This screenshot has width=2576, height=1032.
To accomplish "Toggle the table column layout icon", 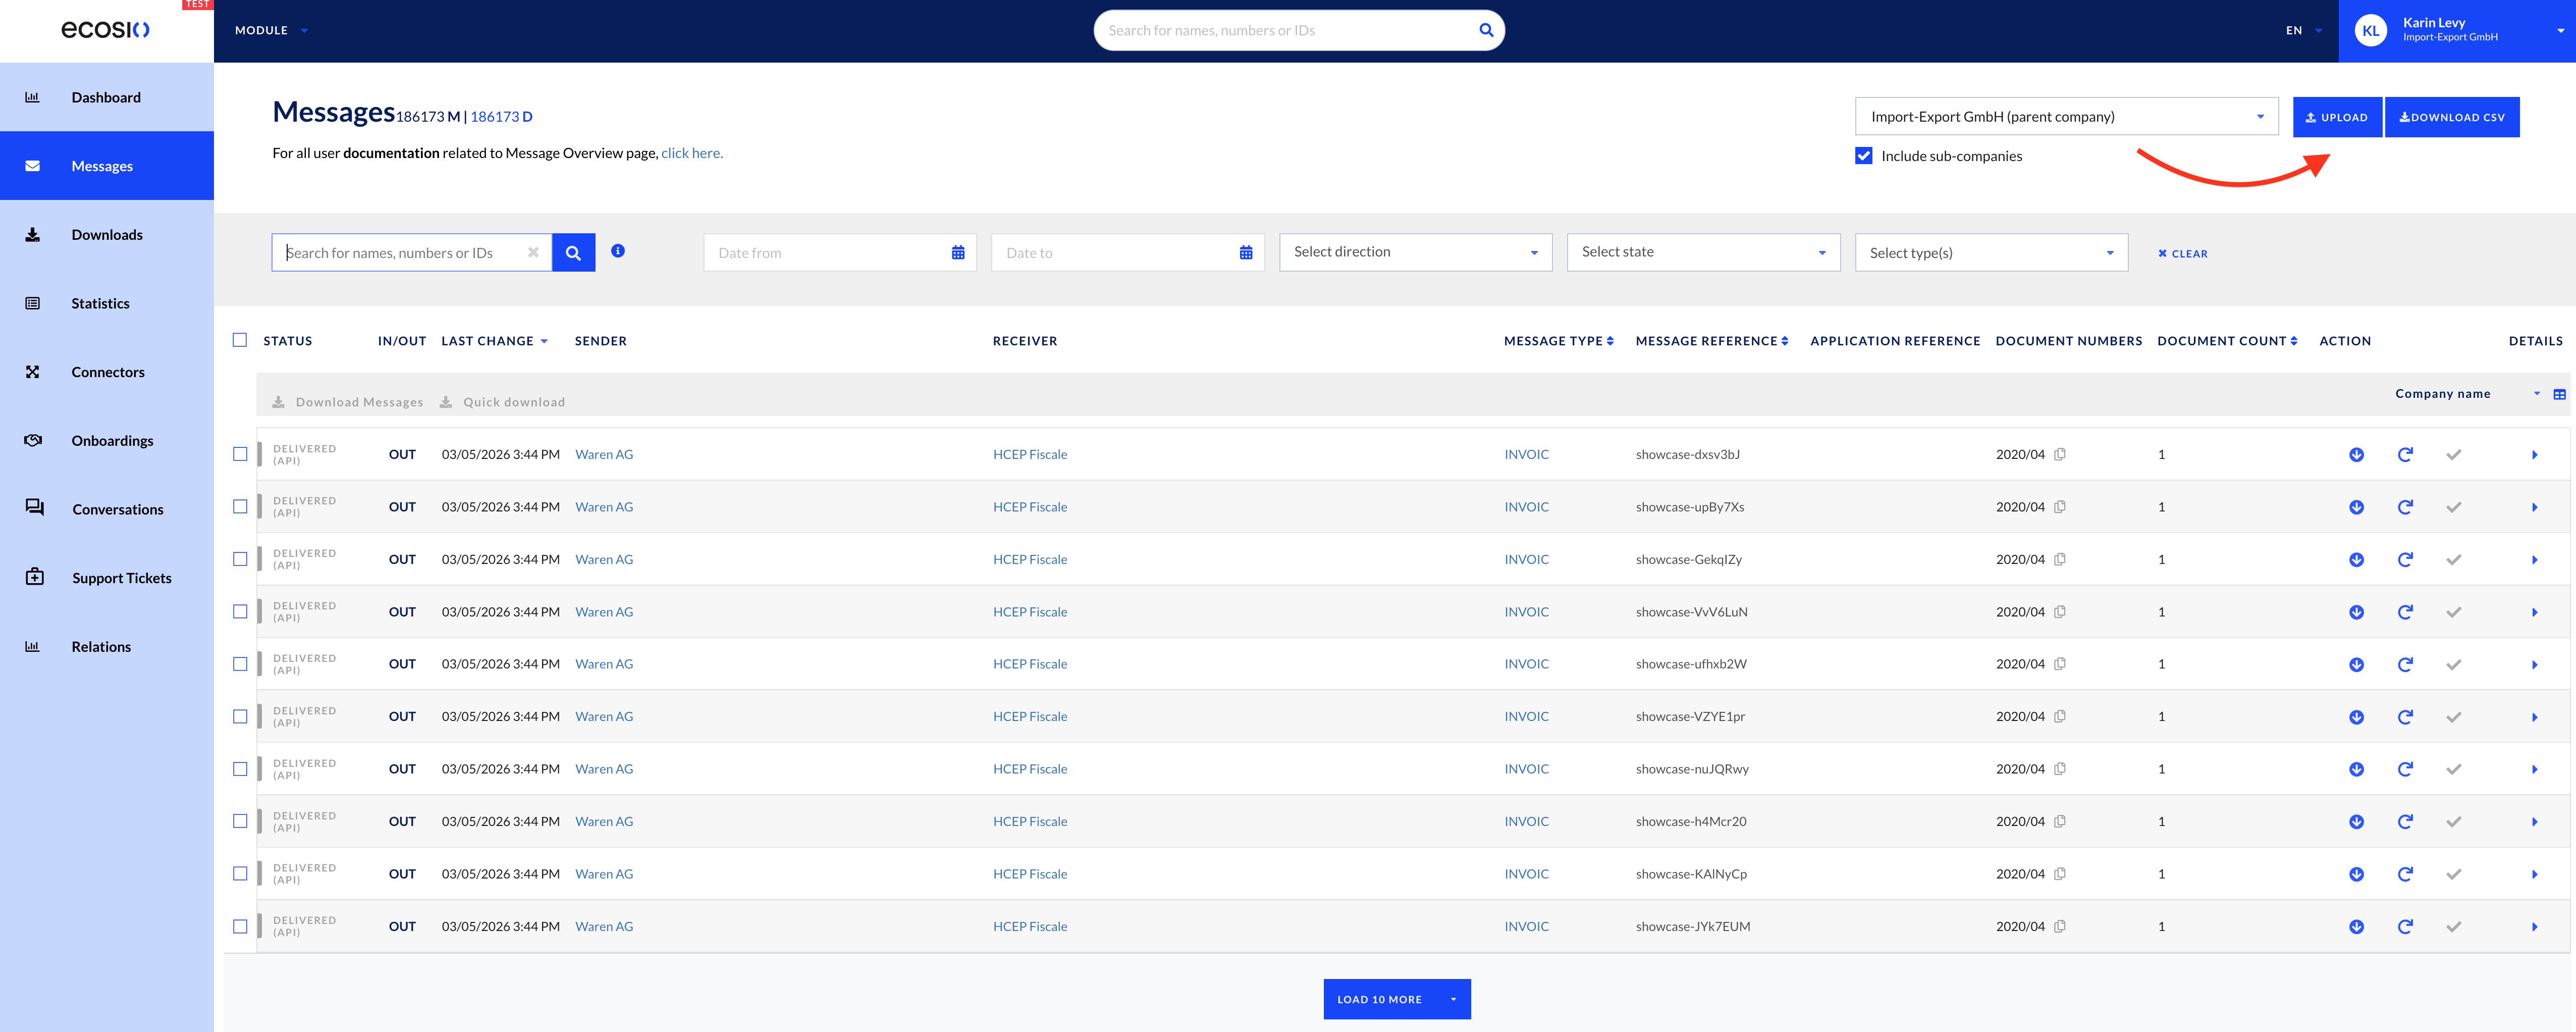I will pyautogui.click(x=2559, y=394).
